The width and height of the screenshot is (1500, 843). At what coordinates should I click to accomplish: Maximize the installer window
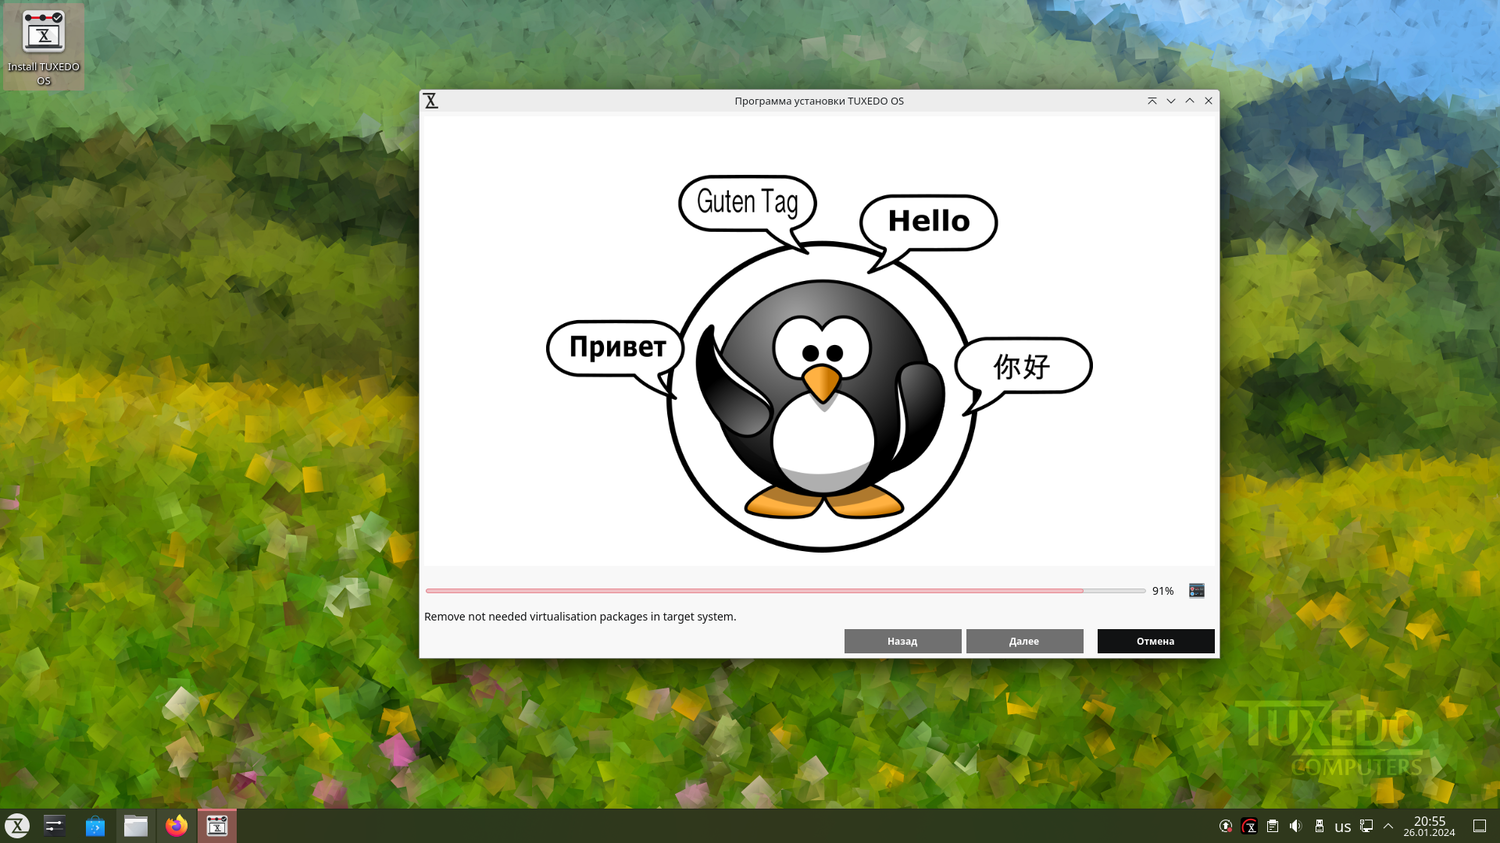1190,101
